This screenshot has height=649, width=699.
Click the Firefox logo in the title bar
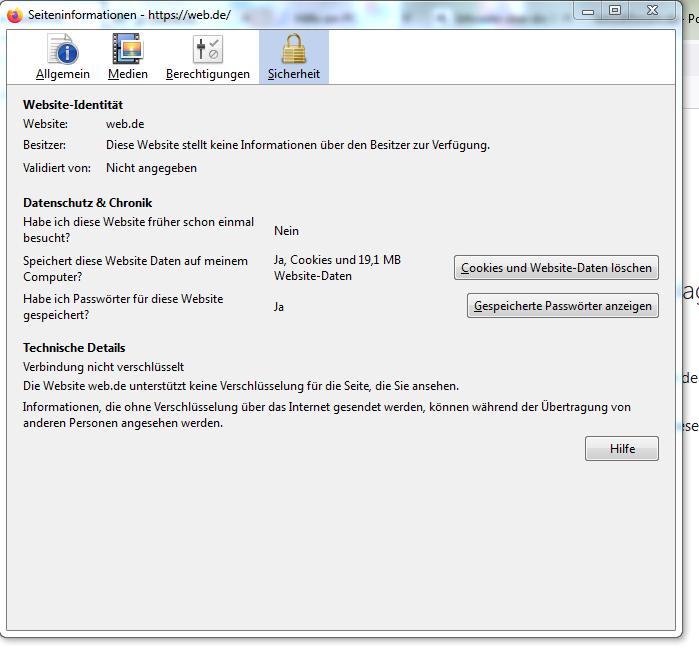click(15, 14)
